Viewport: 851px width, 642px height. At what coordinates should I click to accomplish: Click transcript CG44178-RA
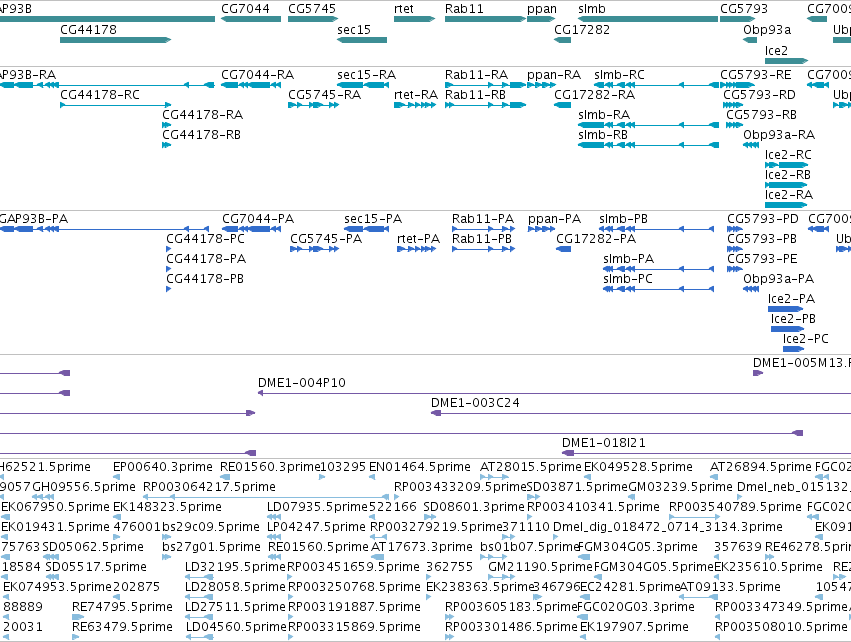202,115
